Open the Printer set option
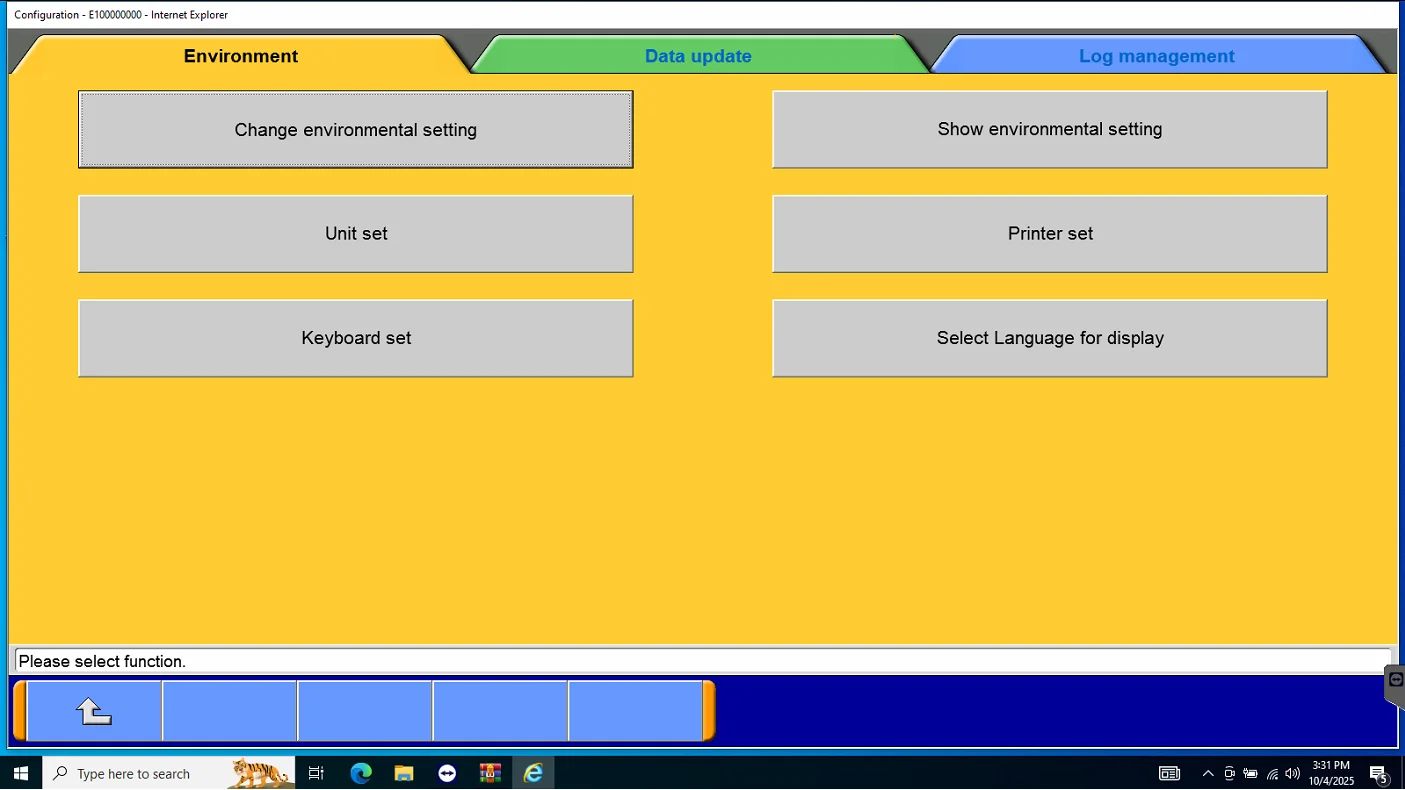 (x=1050, y=233)
